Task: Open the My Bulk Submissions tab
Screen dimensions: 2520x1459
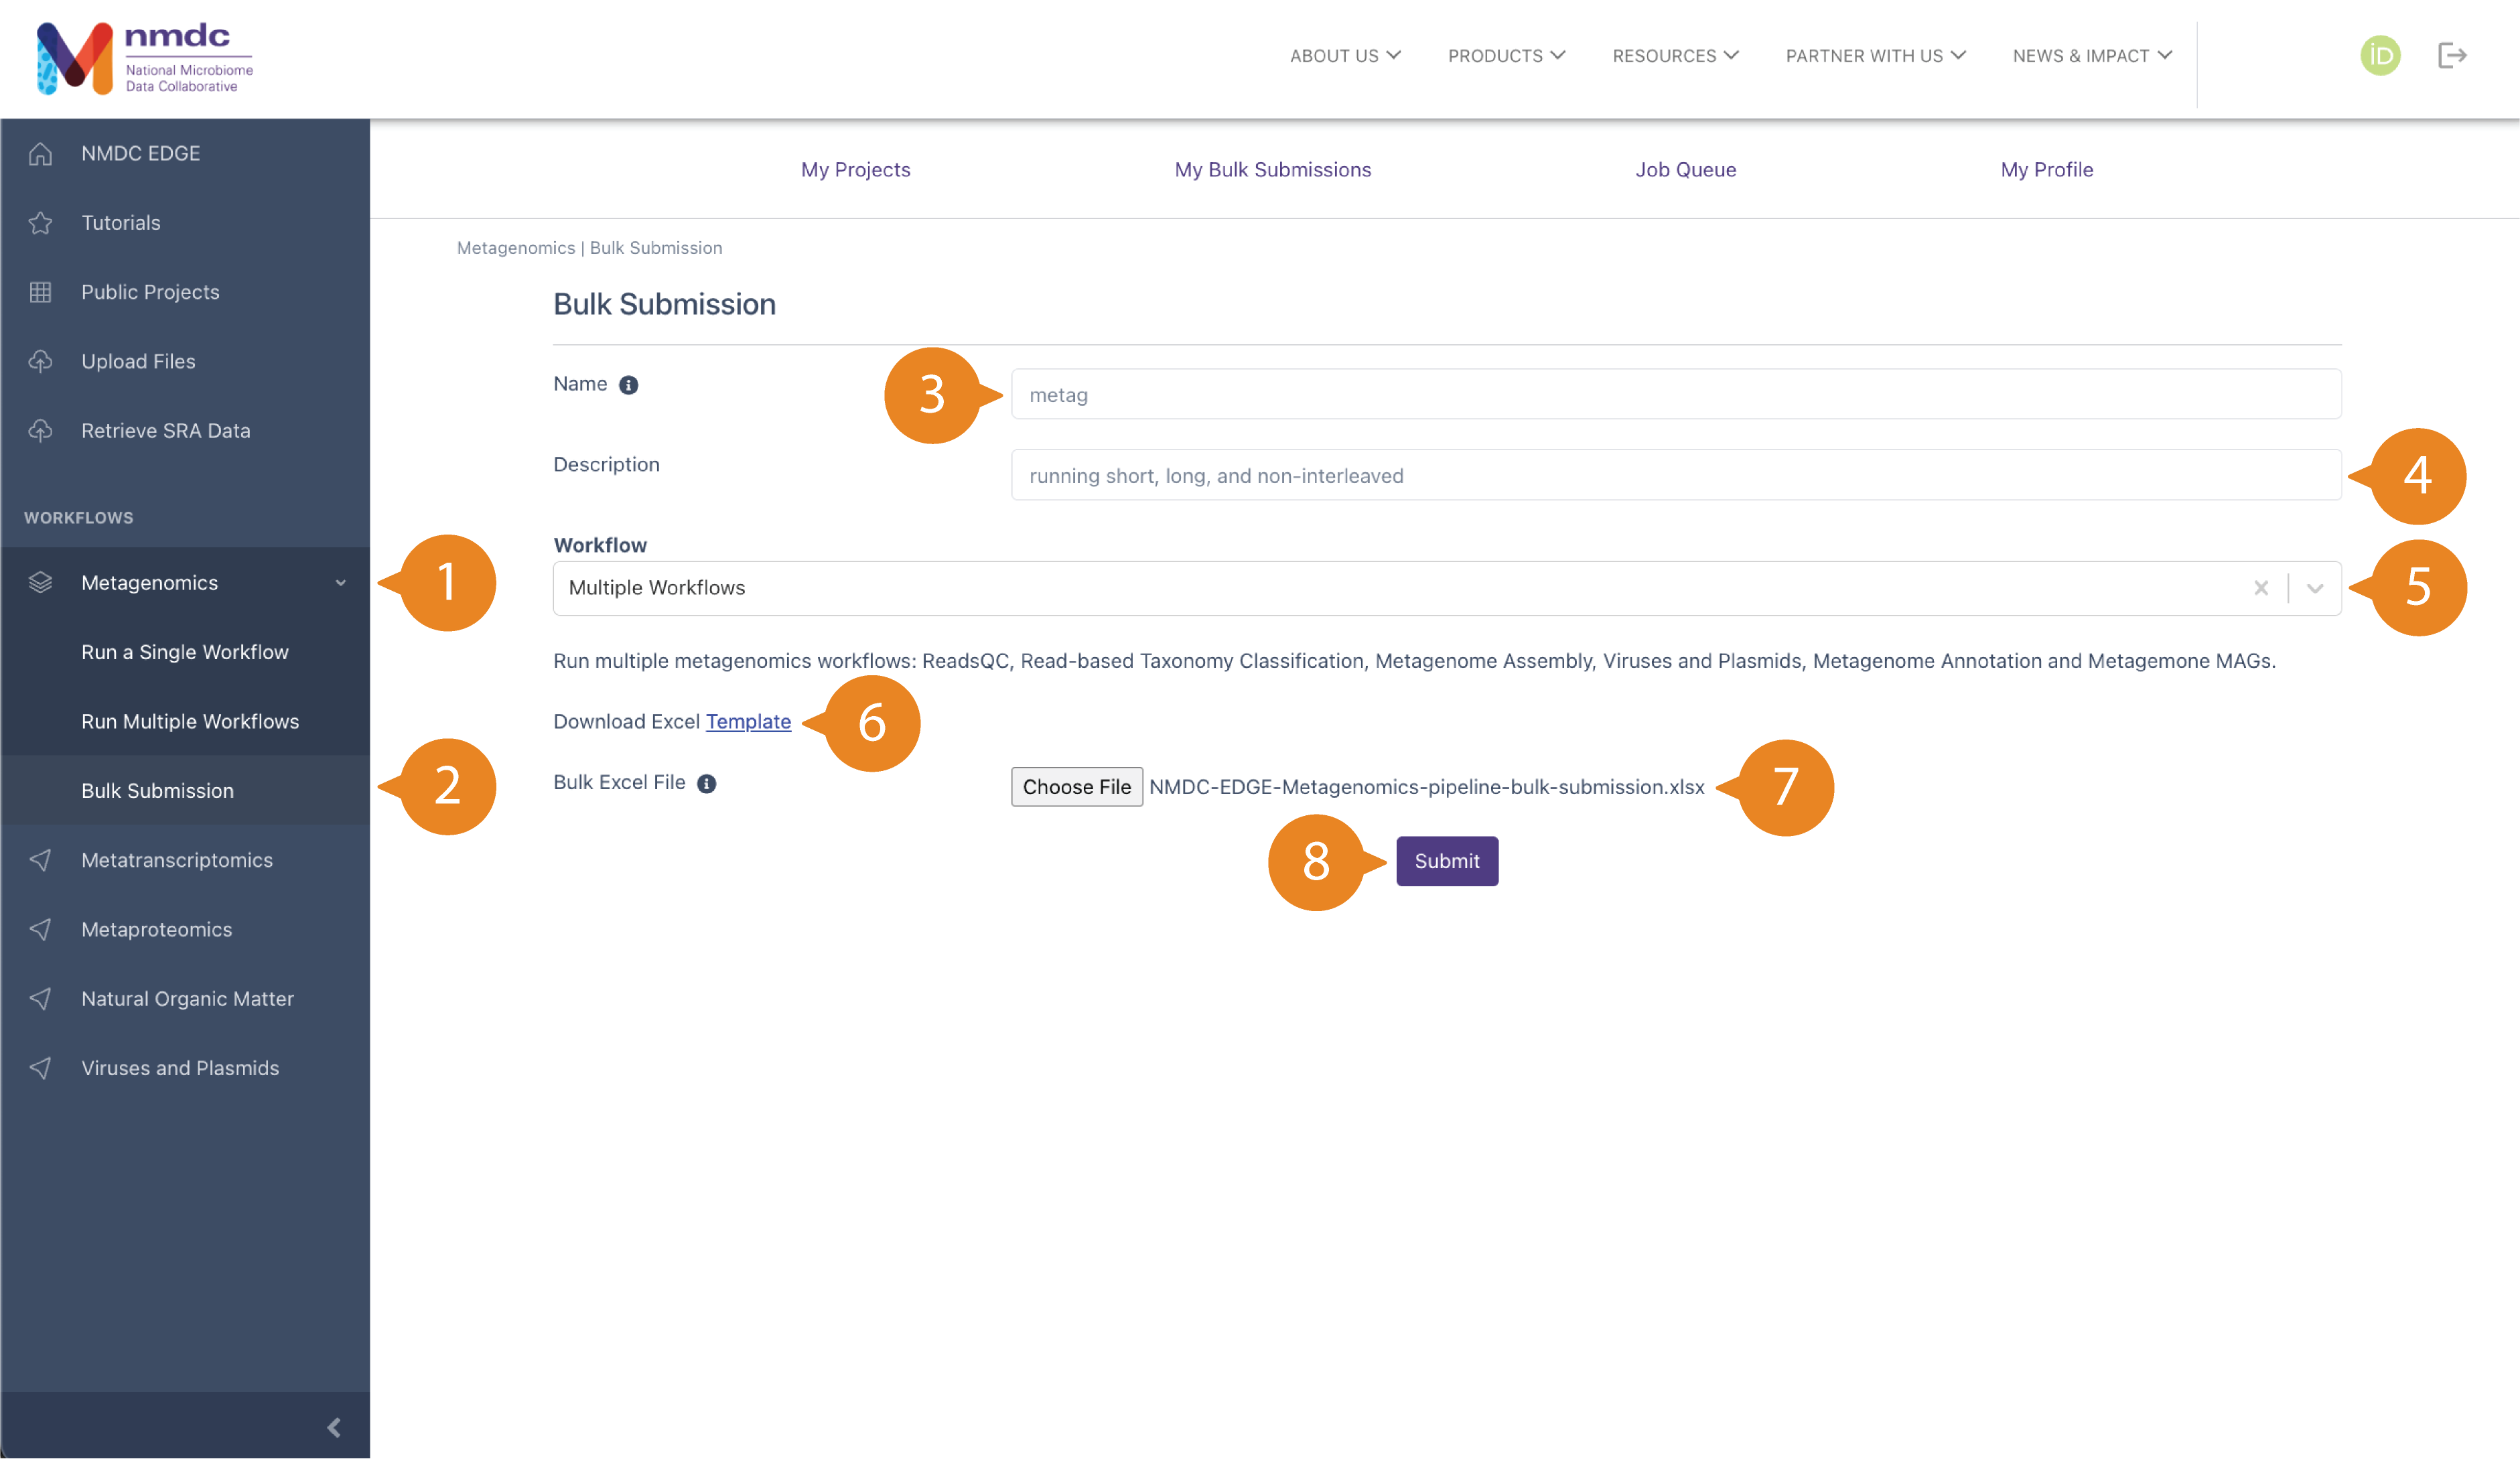Action: pyautogui.click(x=1272, y=169)
